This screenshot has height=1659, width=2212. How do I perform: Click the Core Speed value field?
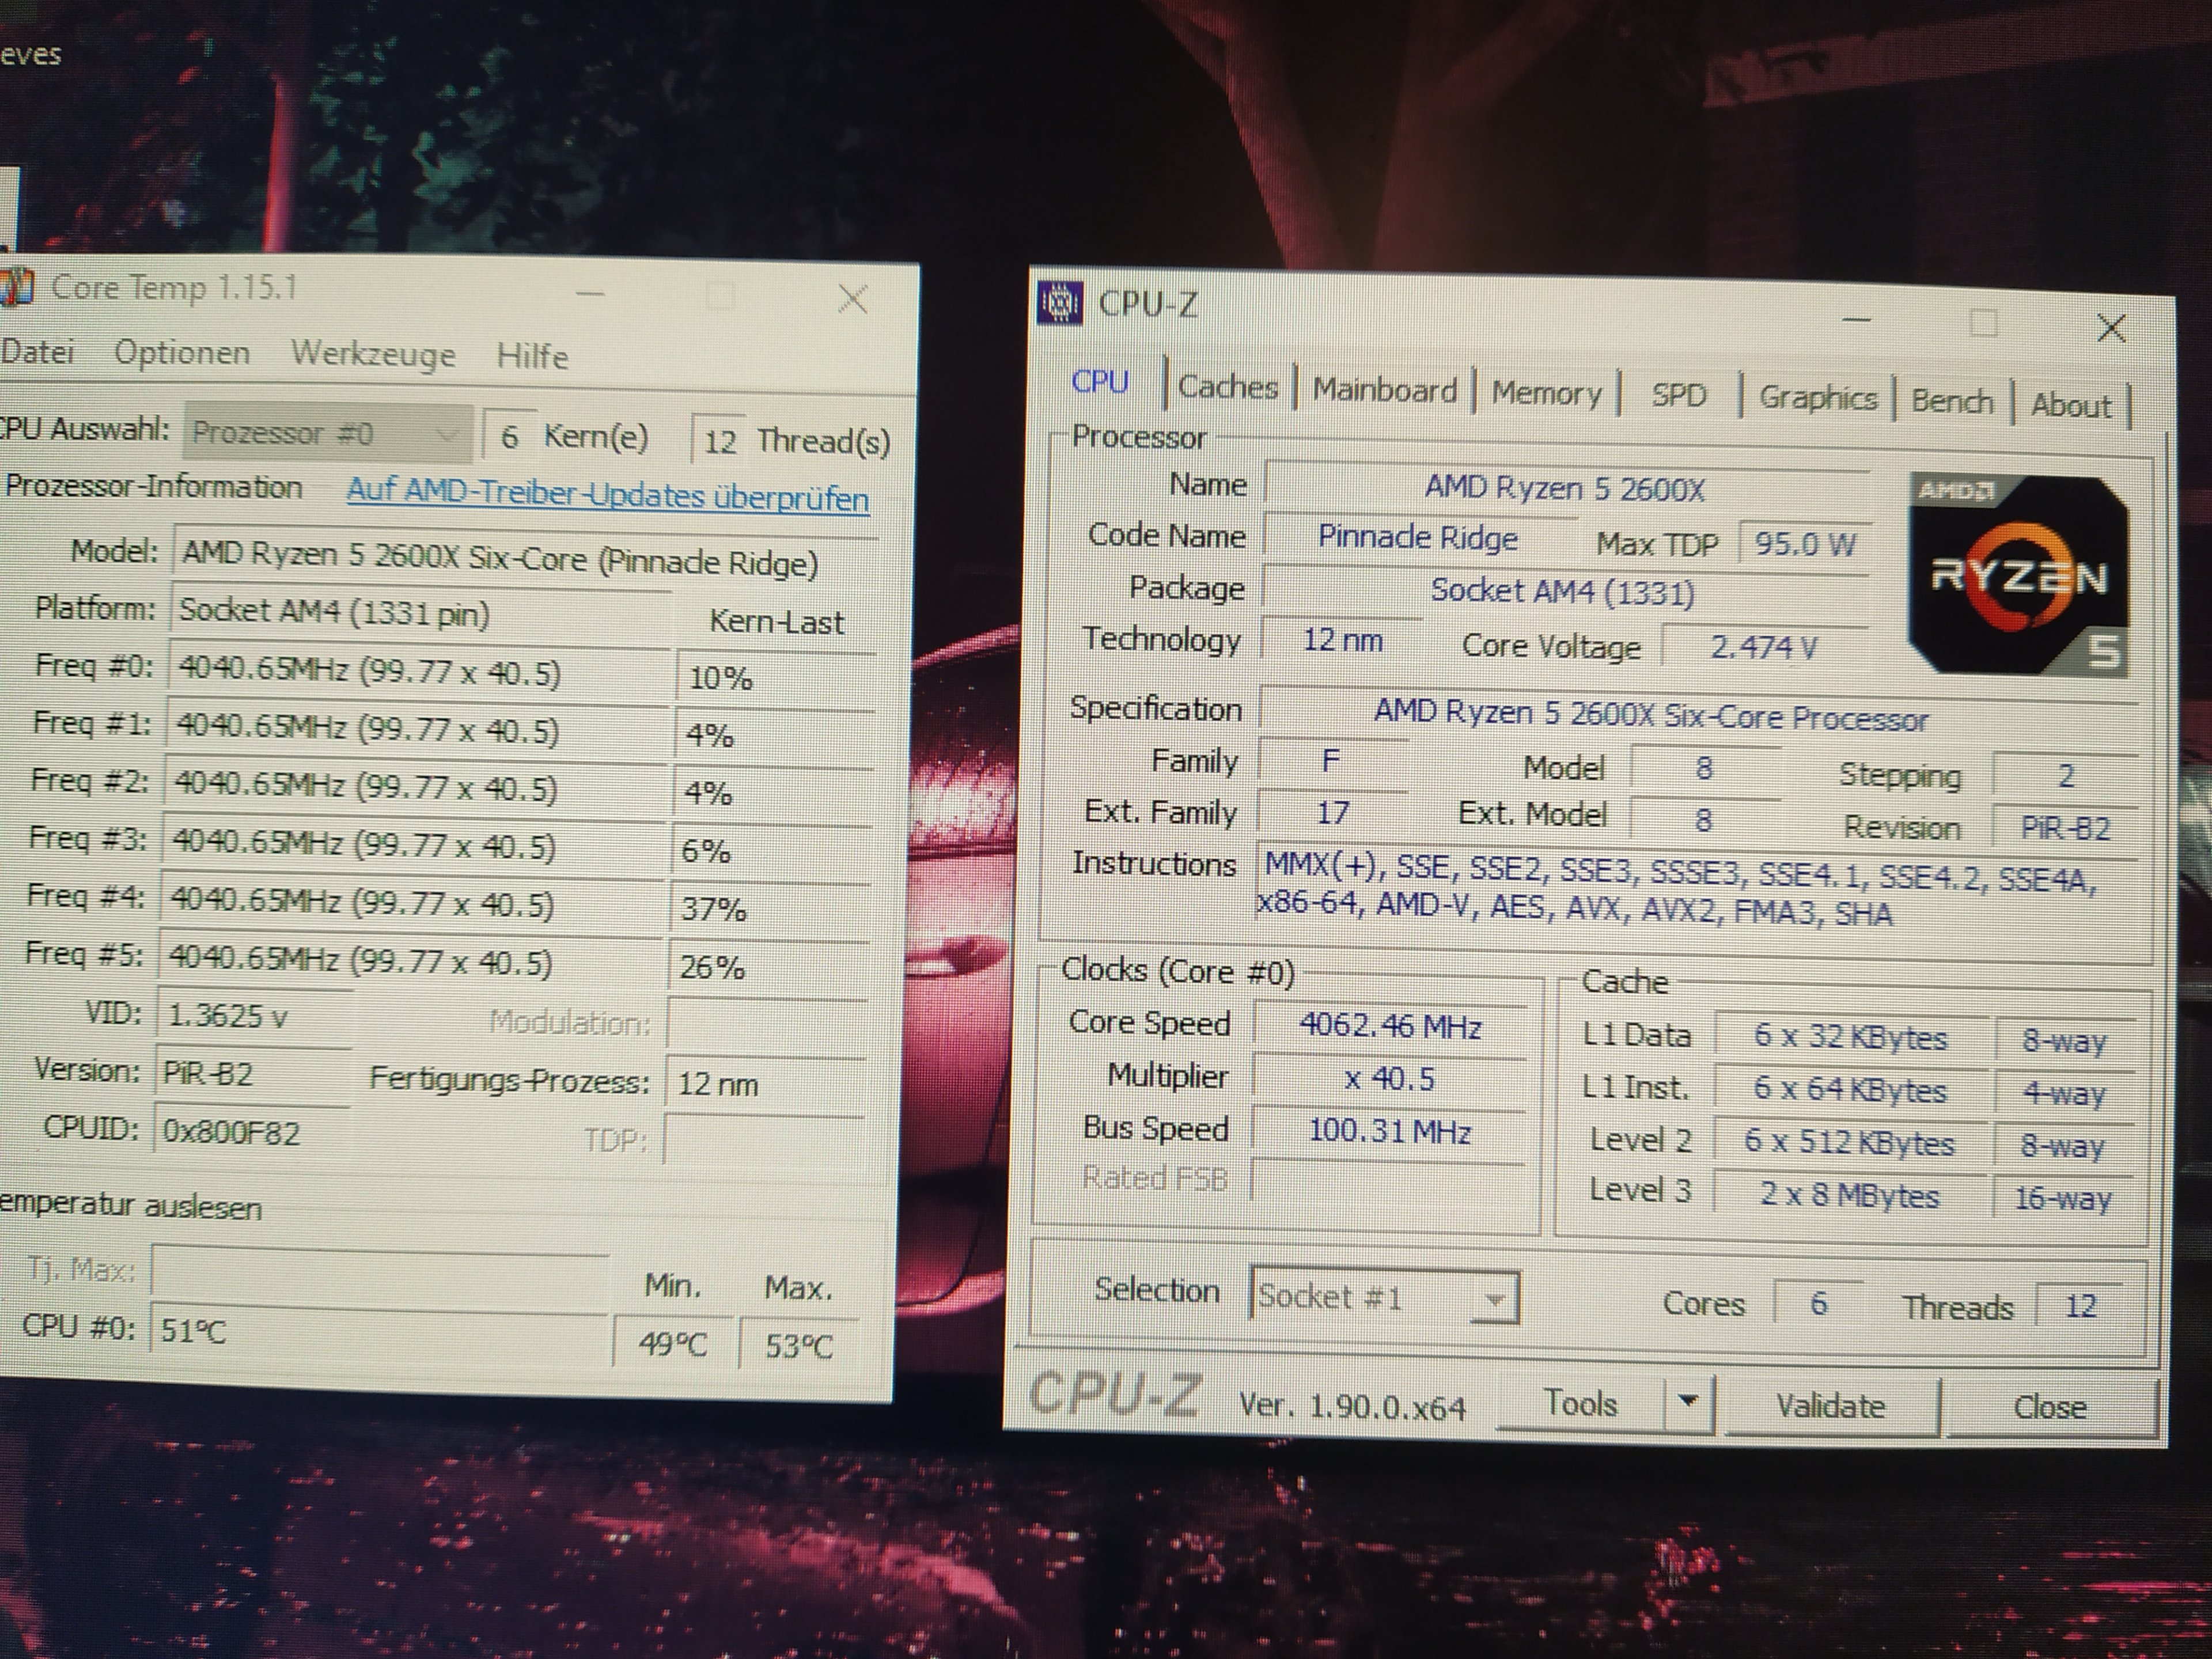coord(1389,1026)
